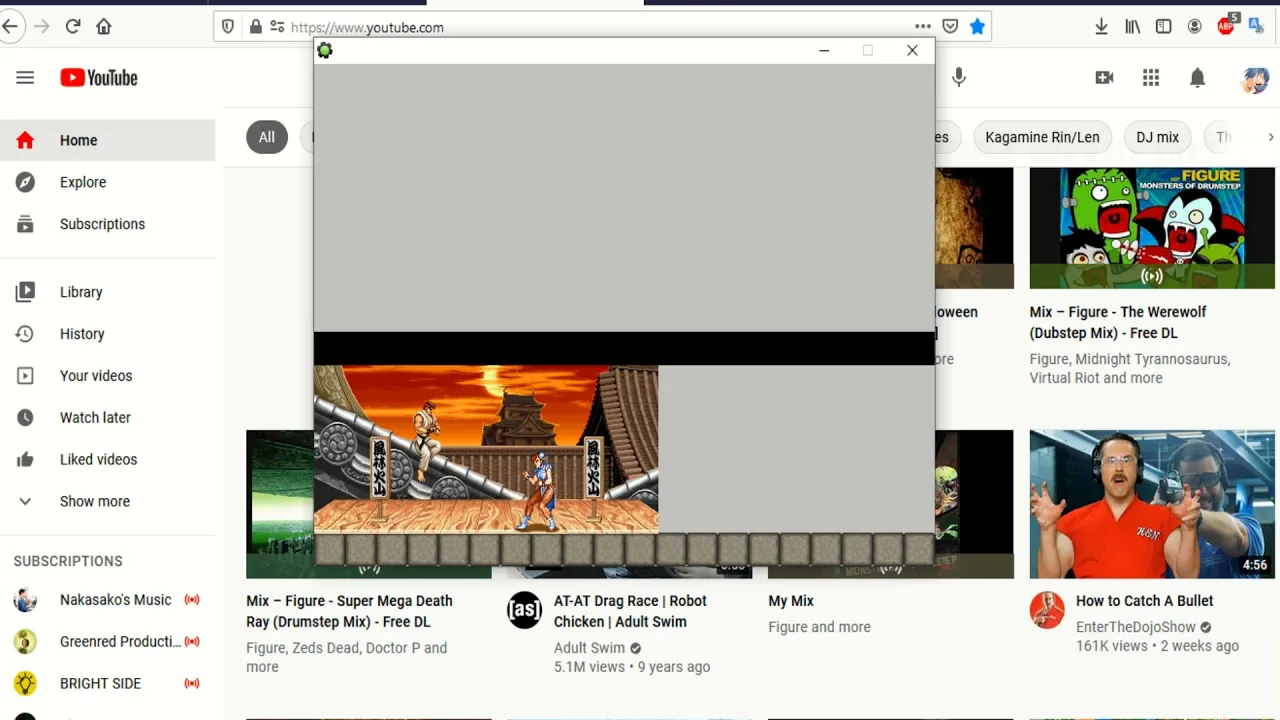The height and width of the screenshot is (720, 1280).
Task: Open Firefox account icon
Action: pos(1194,27)
